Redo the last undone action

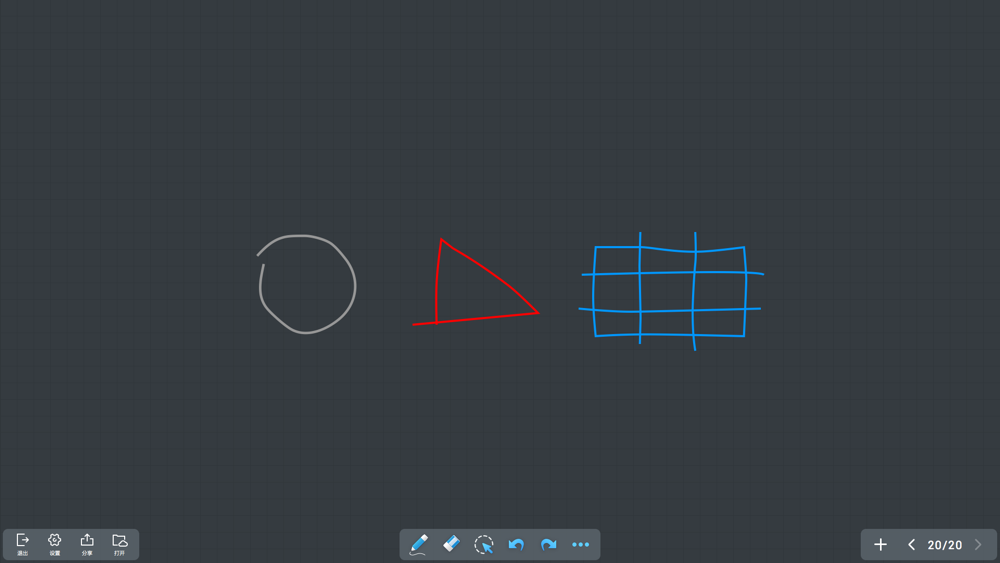[548, 545]
